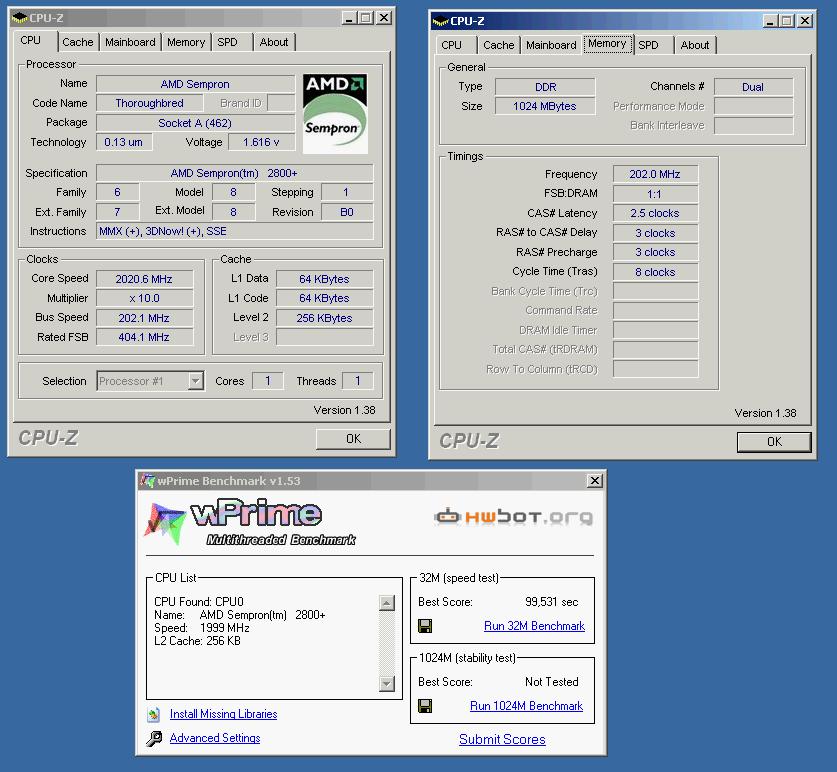Click the Code Name field Thoroughbred
This screenshot has height=772, width=837.
pyautogui.click(x=149, y=103)
